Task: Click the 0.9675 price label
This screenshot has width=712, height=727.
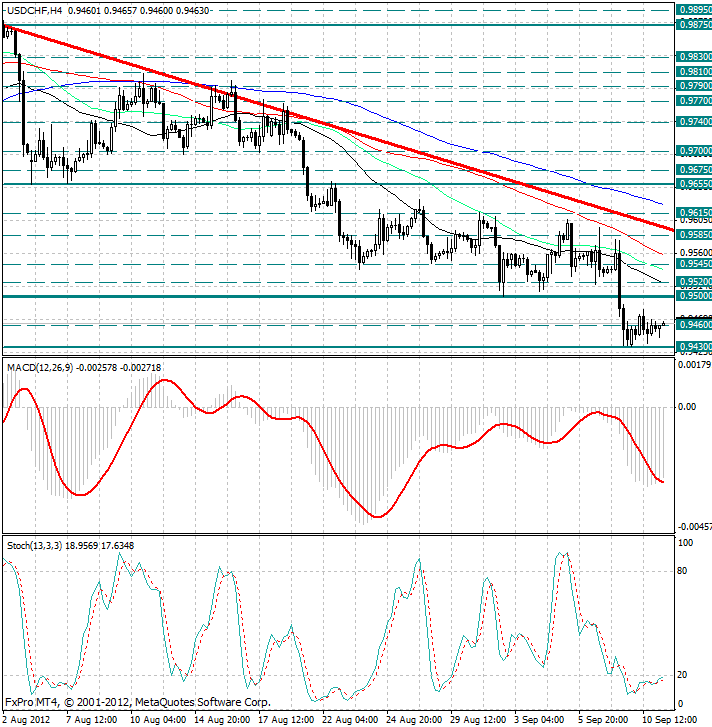Action: pyautogui.click(x=693, y=170)
